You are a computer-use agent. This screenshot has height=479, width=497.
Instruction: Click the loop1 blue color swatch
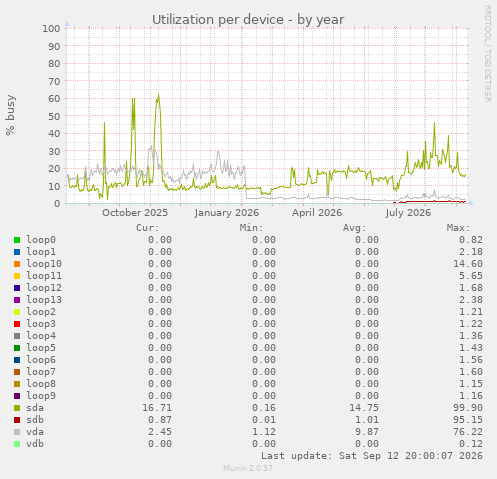tap(17, 252)
